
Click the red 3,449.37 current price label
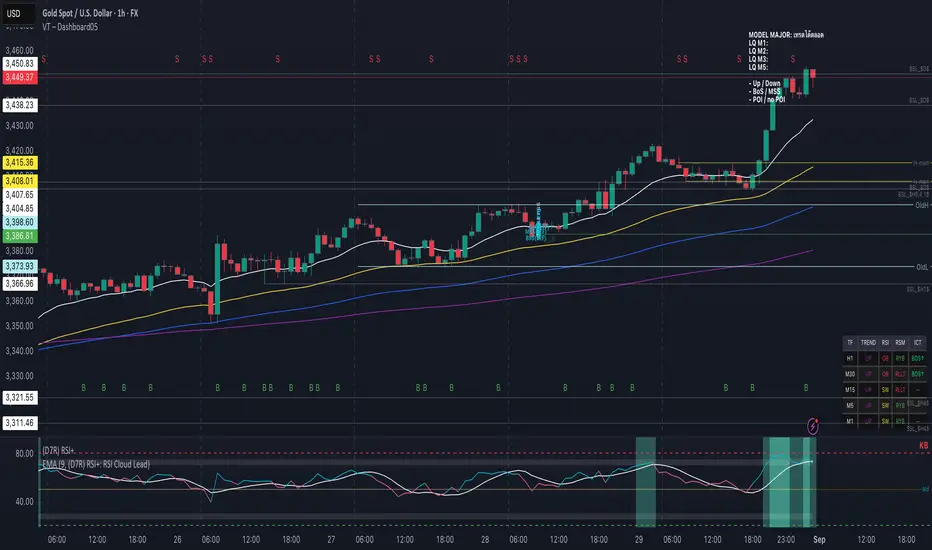tap(20, 77)
